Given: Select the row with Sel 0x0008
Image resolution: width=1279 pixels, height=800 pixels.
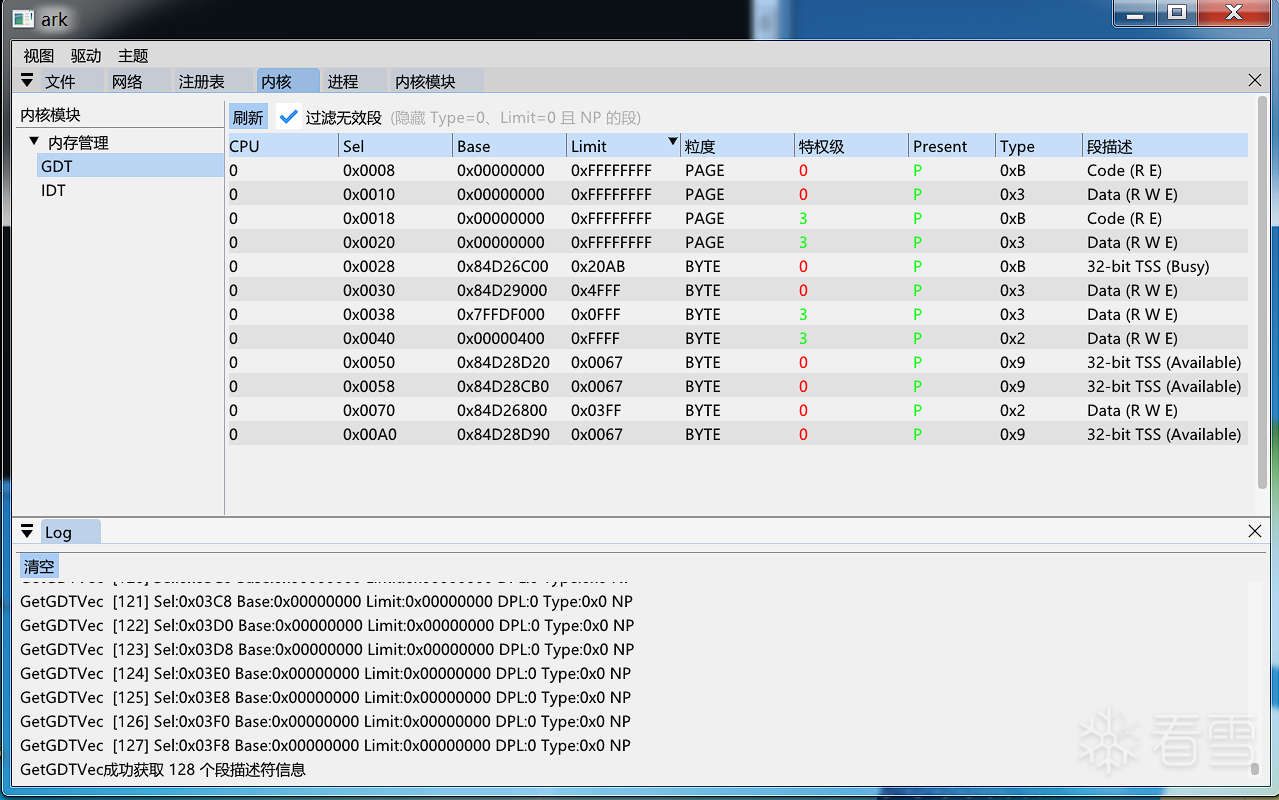Looking at the screenshot, I should click(x=738, y=170).
